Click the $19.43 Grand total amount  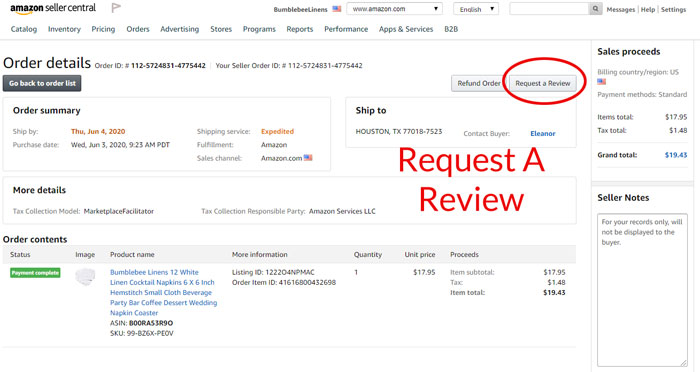coord(676,155)
